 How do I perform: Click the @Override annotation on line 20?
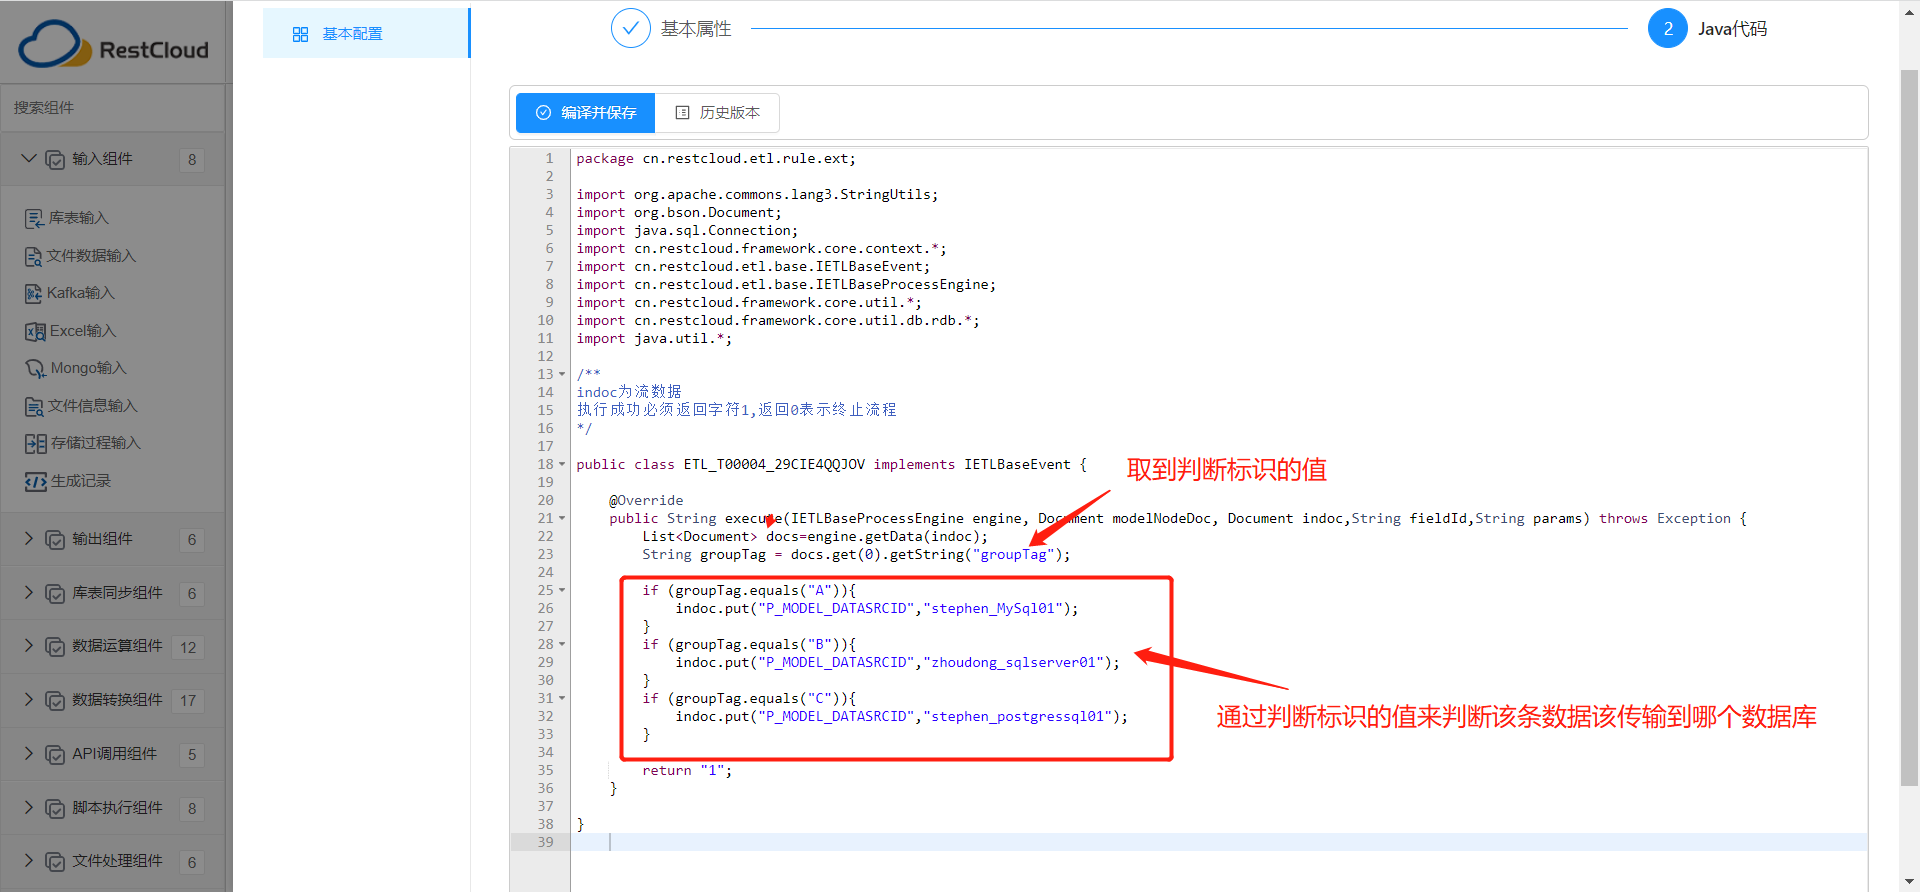click(646, 501)
